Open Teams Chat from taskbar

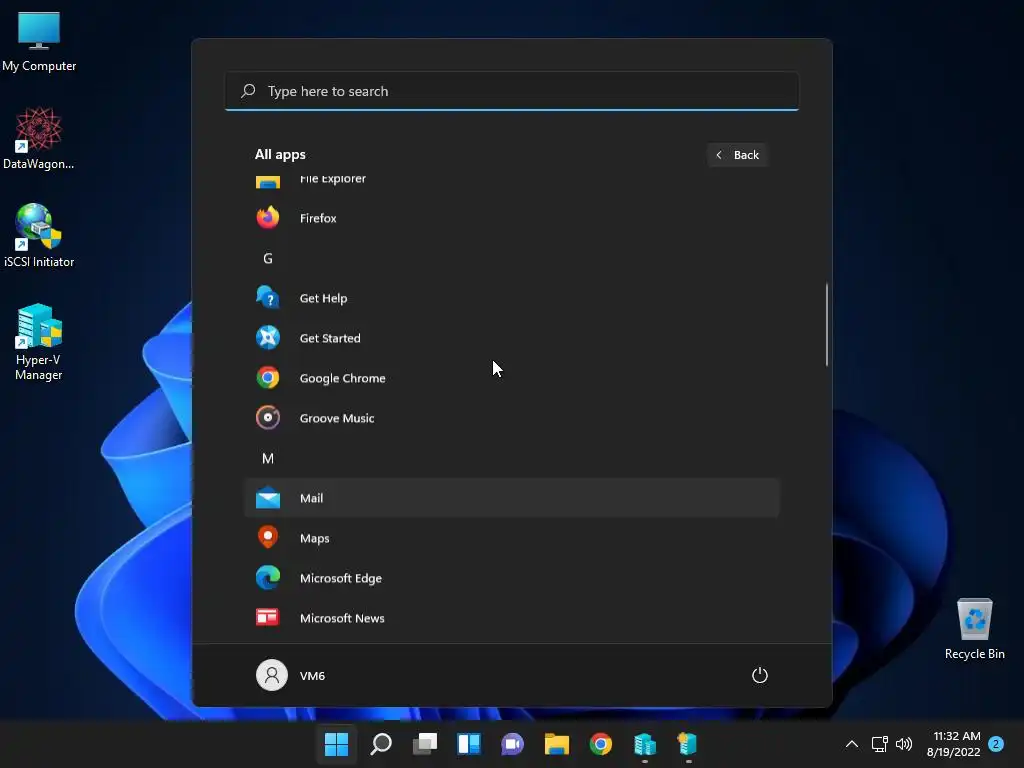tap(513, 744)
